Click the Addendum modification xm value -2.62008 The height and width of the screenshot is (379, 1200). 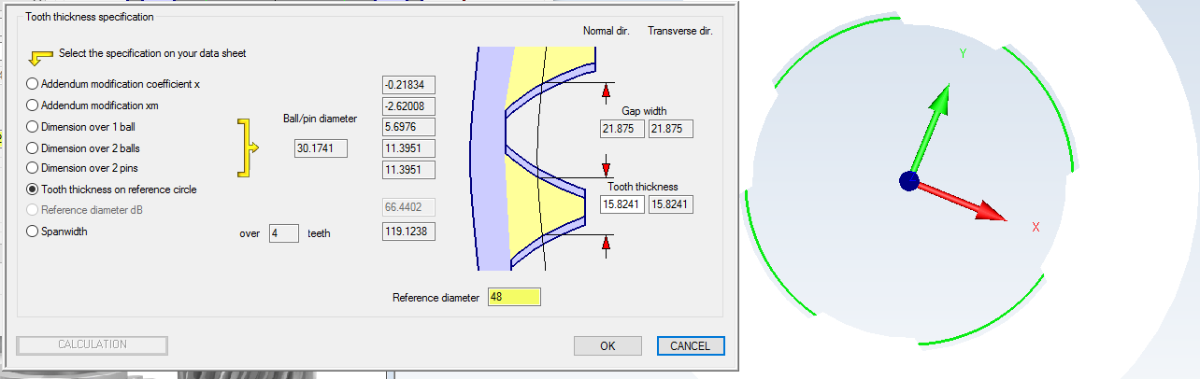tap(410, 106)
